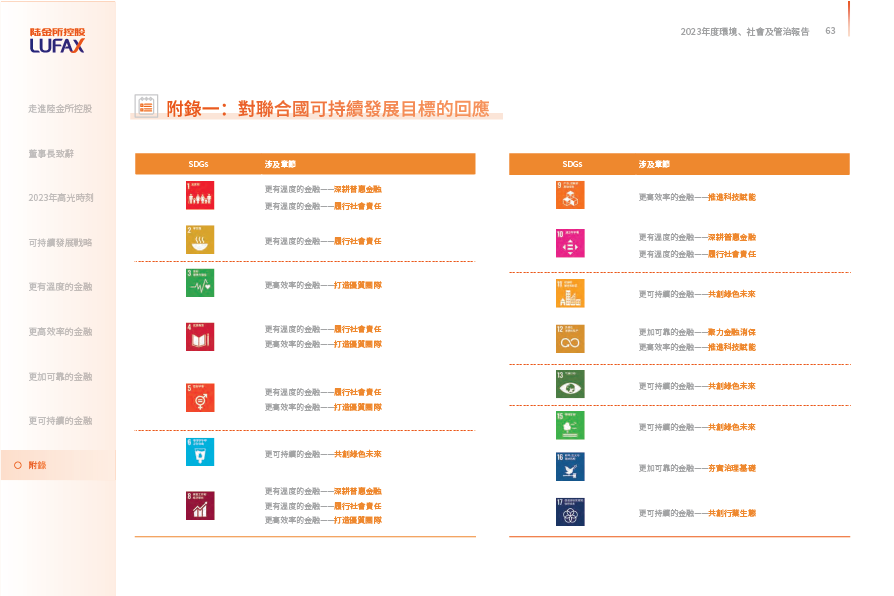Select the SDG 6 Clean Water icon
The image size is (894, 596).
[200, 452]
